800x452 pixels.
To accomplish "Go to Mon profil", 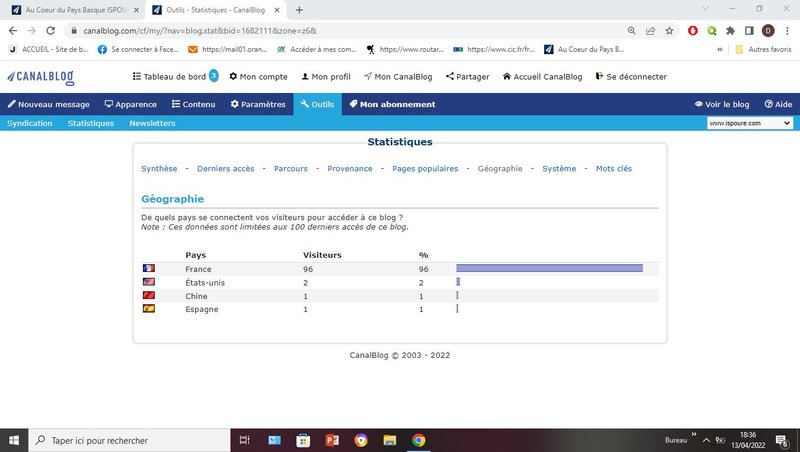I will click(x=326, y=77).
